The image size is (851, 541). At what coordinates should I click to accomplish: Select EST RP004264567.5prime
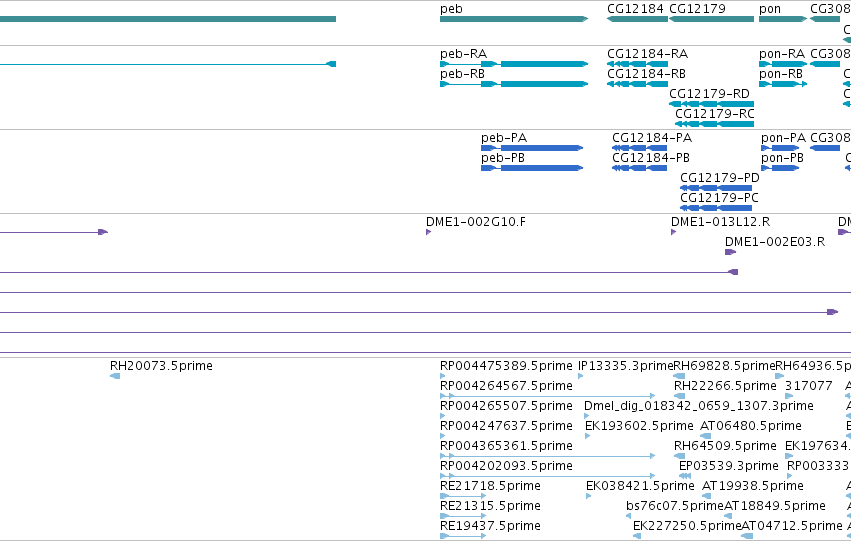pos(548,396)
